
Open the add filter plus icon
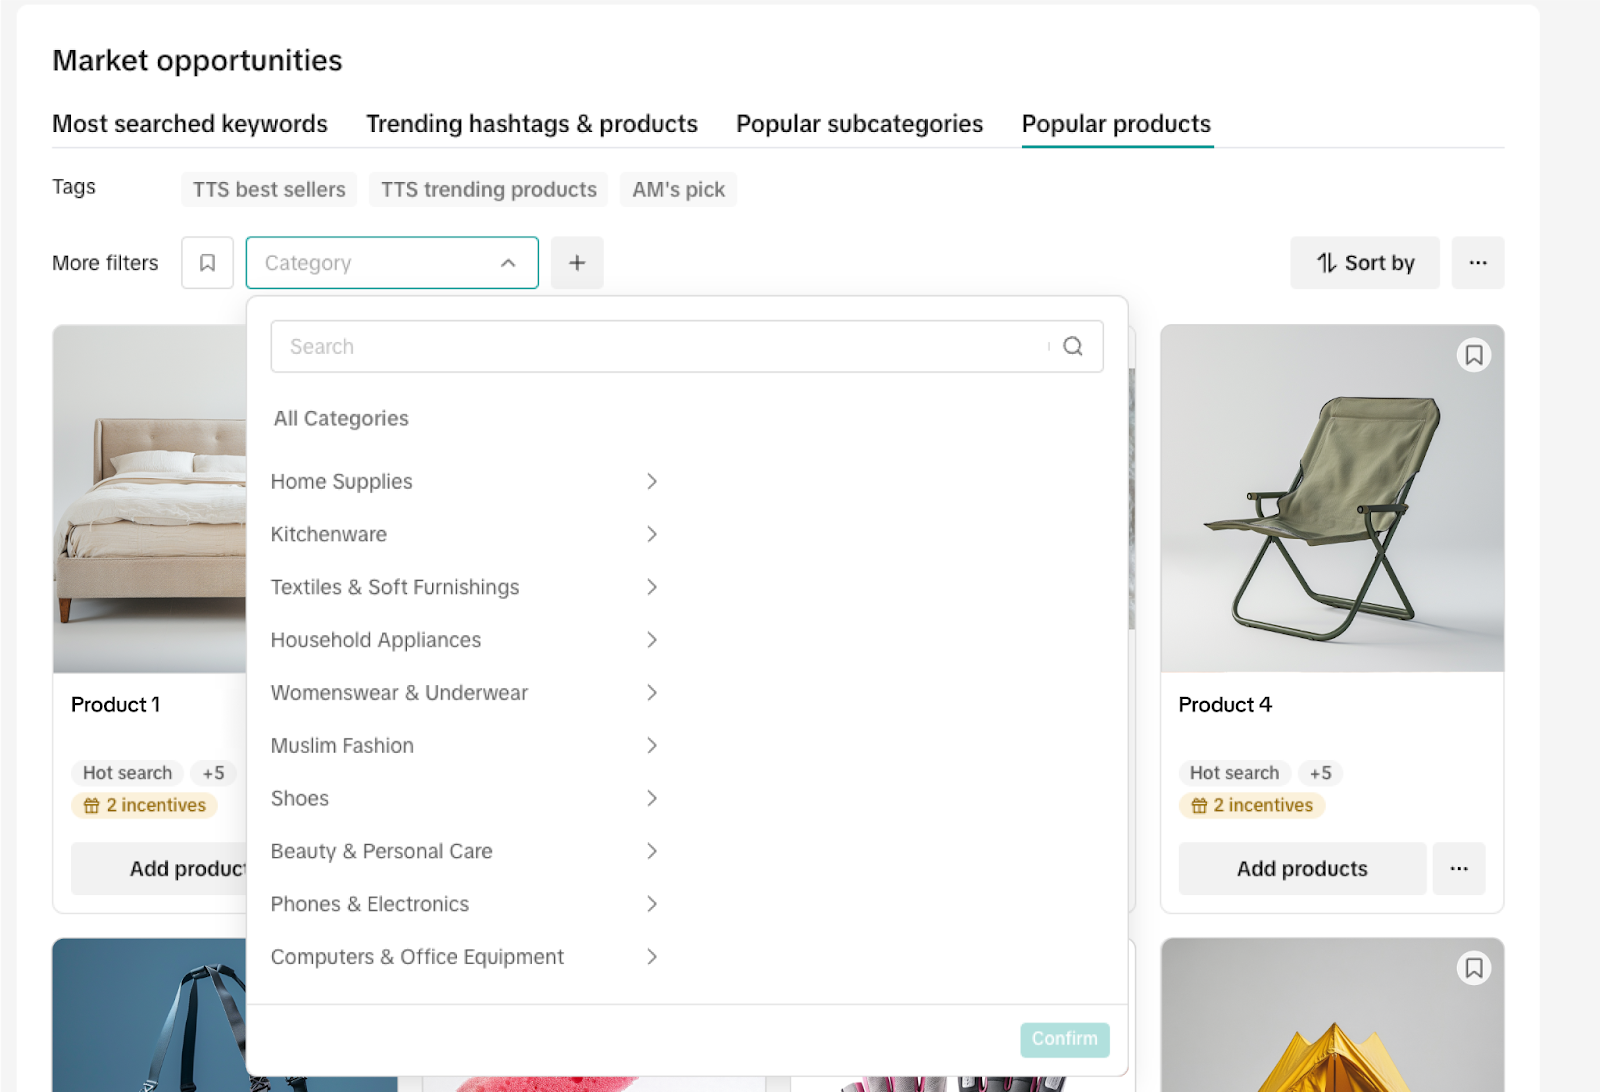tap(577, 262)
